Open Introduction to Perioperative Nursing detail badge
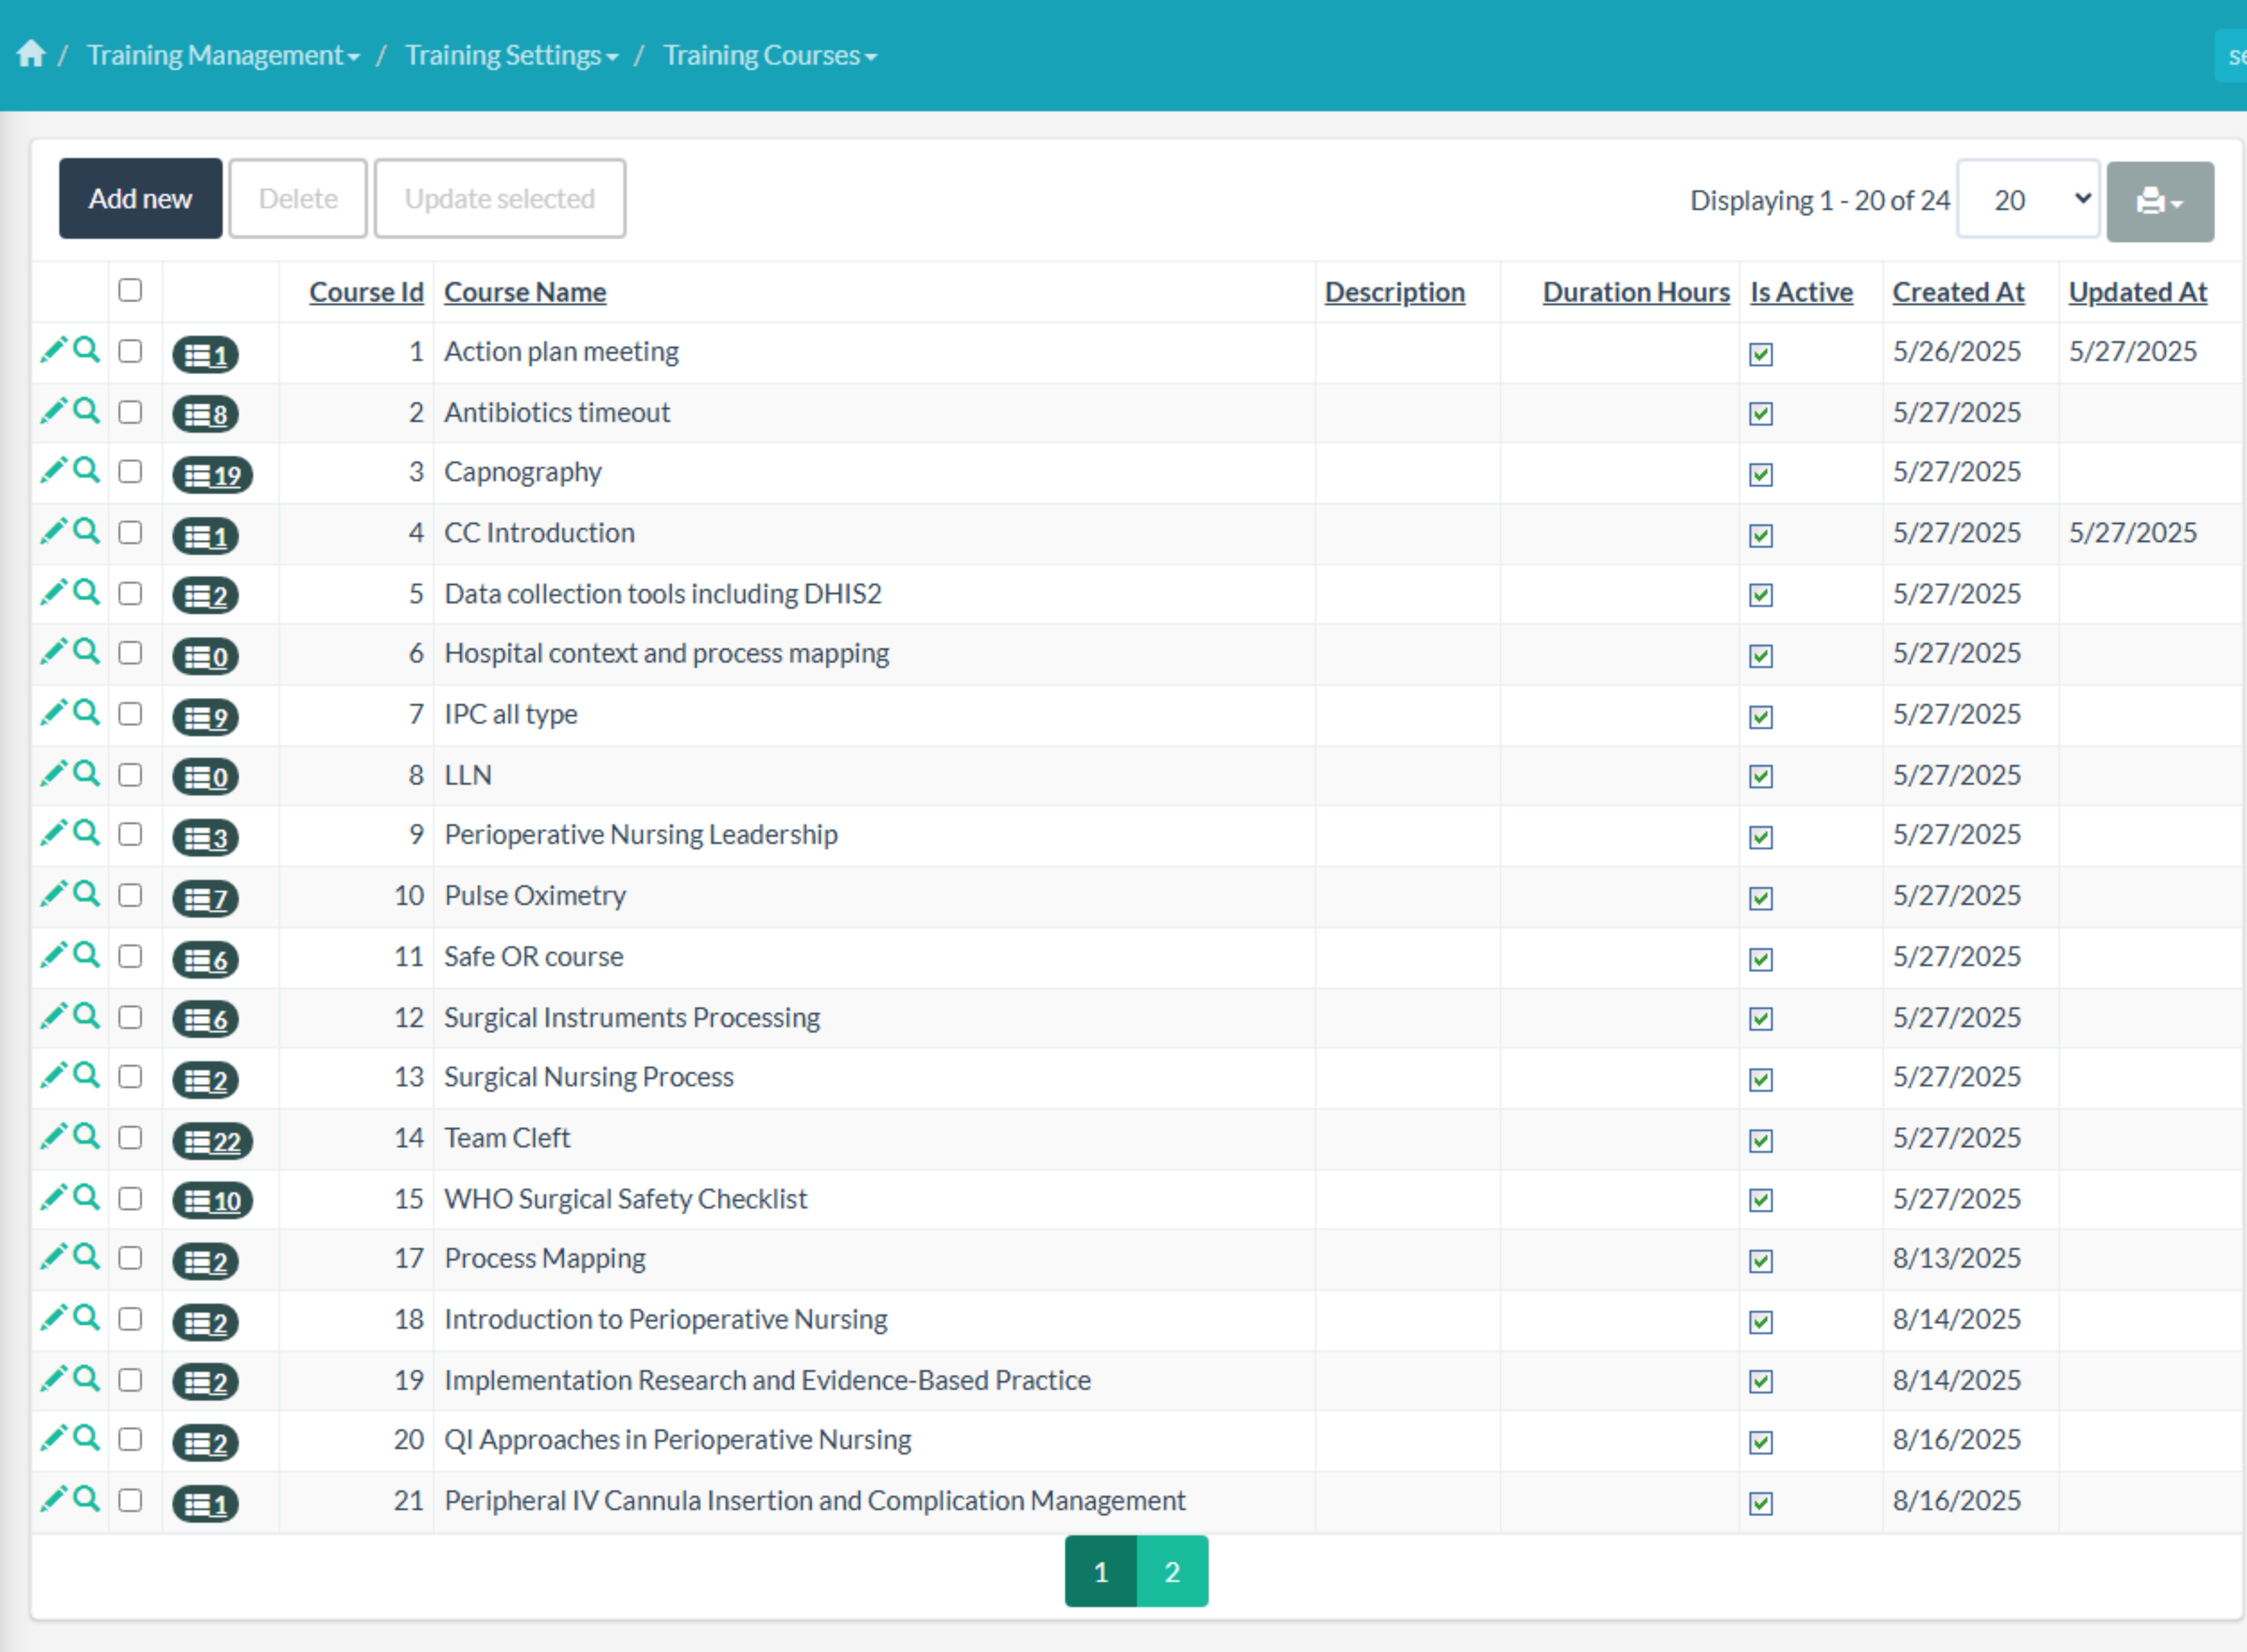The height and width of the screenshot is (1652, 2247). pos(205,1323)
